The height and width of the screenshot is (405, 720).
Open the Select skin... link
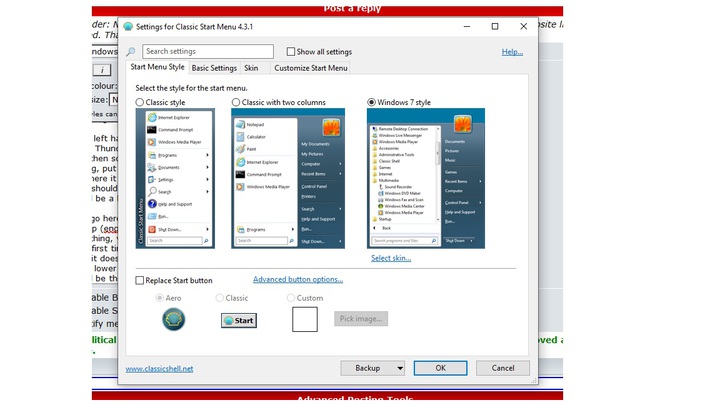tap(391, 258)
